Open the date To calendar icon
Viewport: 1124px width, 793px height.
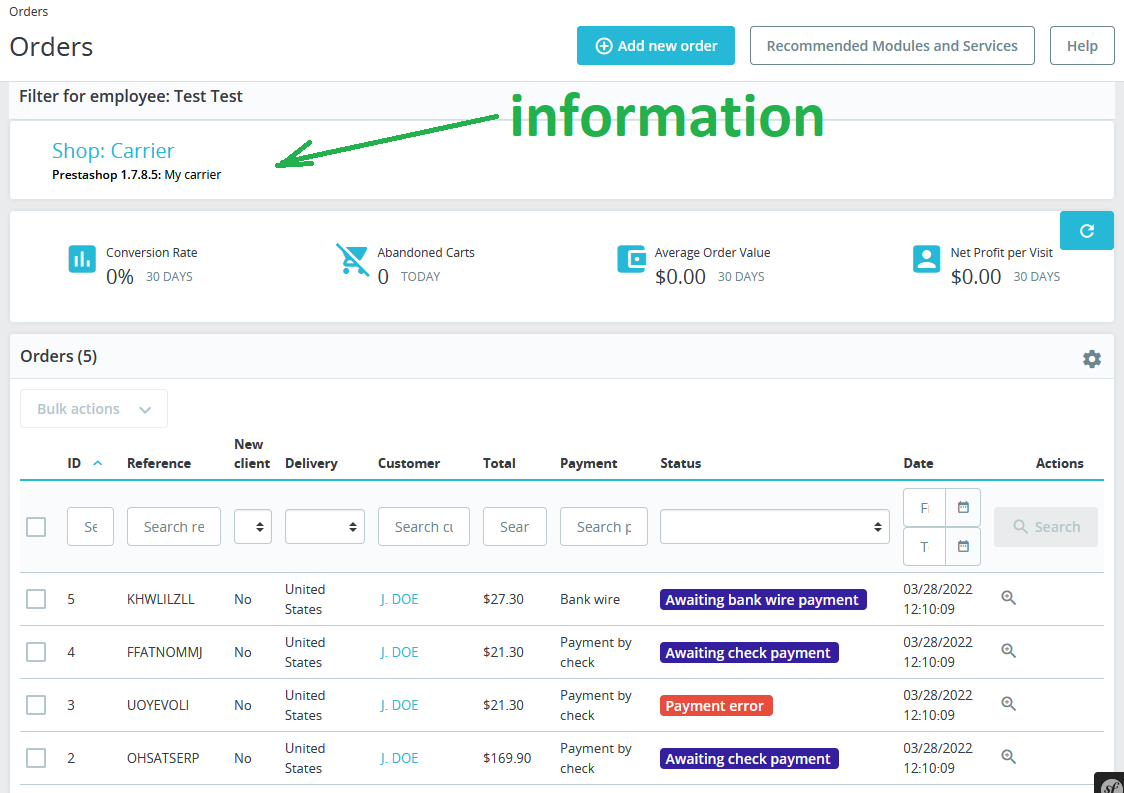click(x=963, y=547)
